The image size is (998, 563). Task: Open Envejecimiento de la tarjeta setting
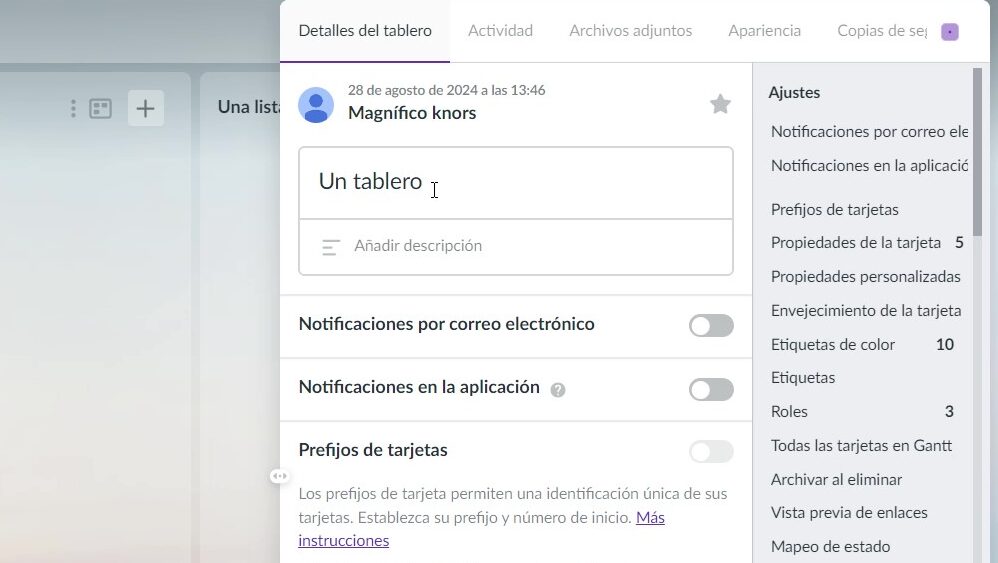[x=866, y=310]
